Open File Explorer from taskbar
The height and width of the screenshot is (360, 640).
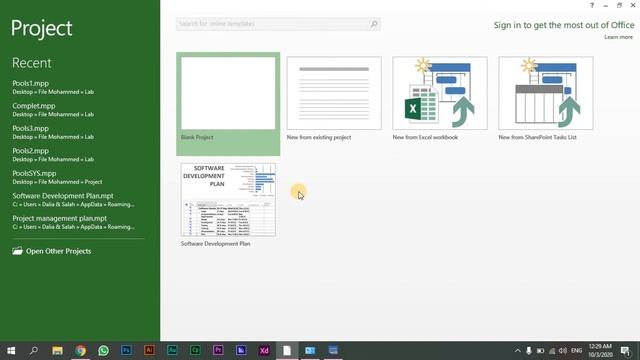(57, 351)
